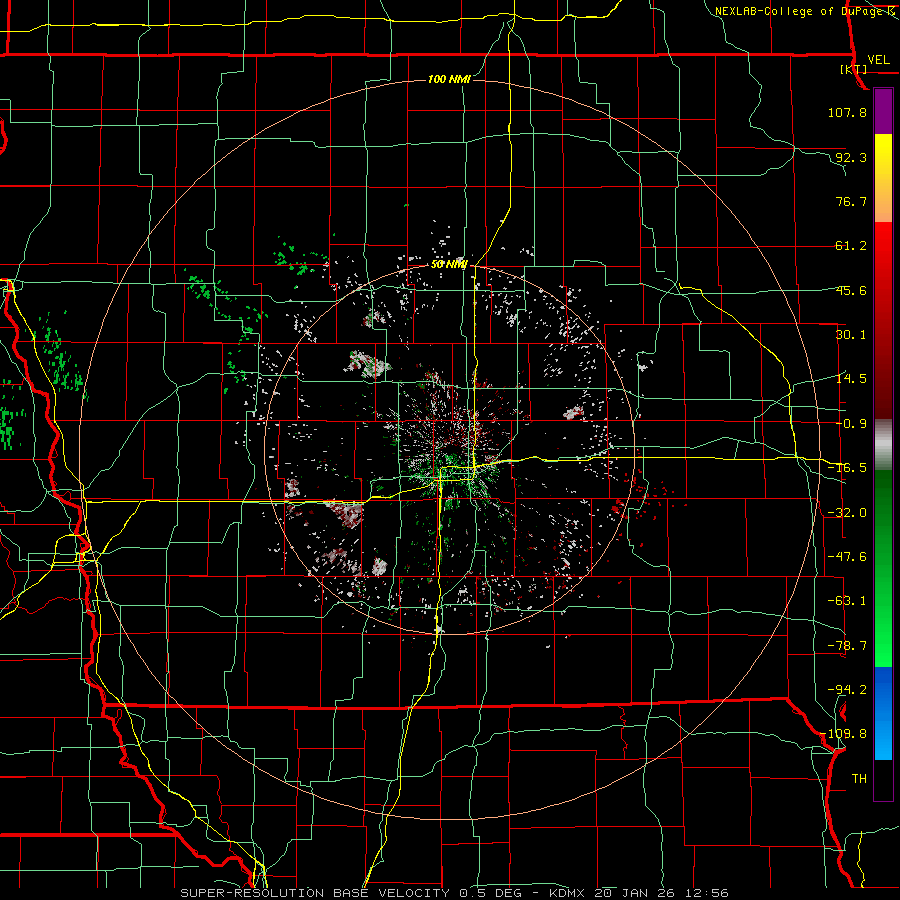Click the purple segment of velocity color bar
Screen dimensions: 900x900
883,112
